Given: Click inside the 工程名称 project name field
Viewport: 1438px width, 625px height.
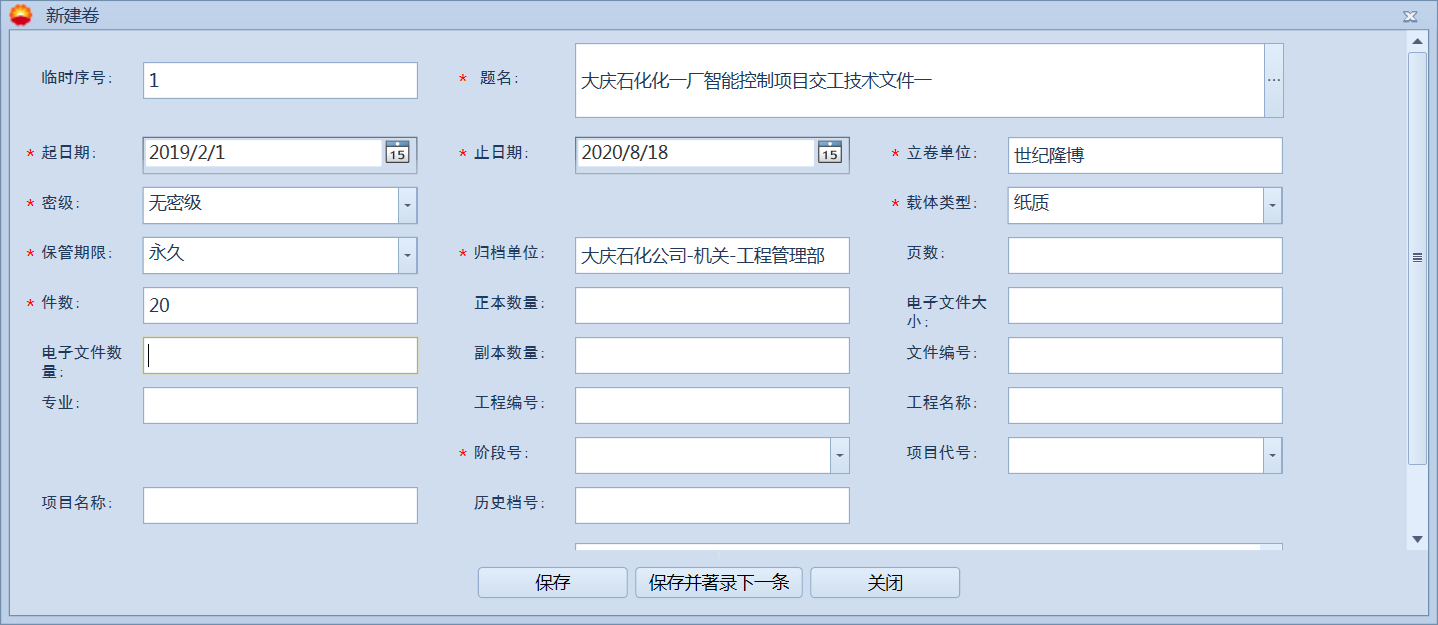Looking at the screenshot, I should tap(1144, 405).
